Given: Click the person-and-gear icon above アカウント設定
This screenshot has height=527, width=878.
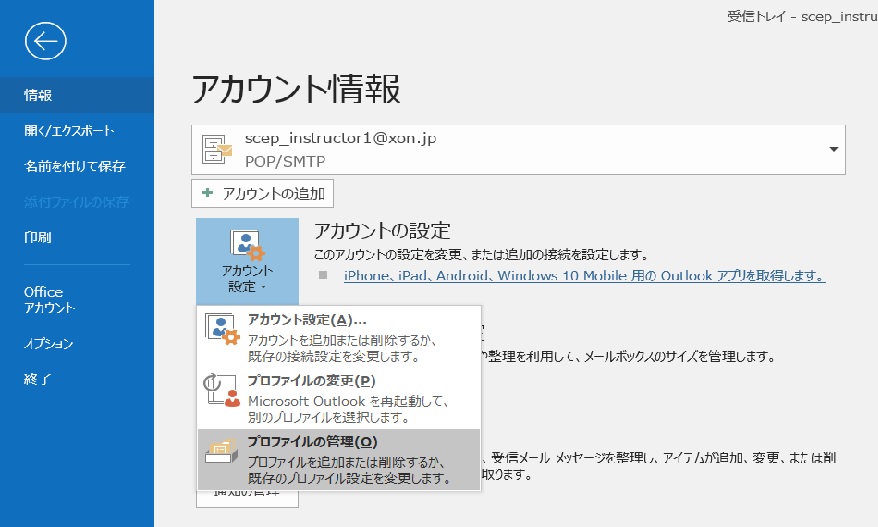Looking at the screenshot, I should [246, 246].
